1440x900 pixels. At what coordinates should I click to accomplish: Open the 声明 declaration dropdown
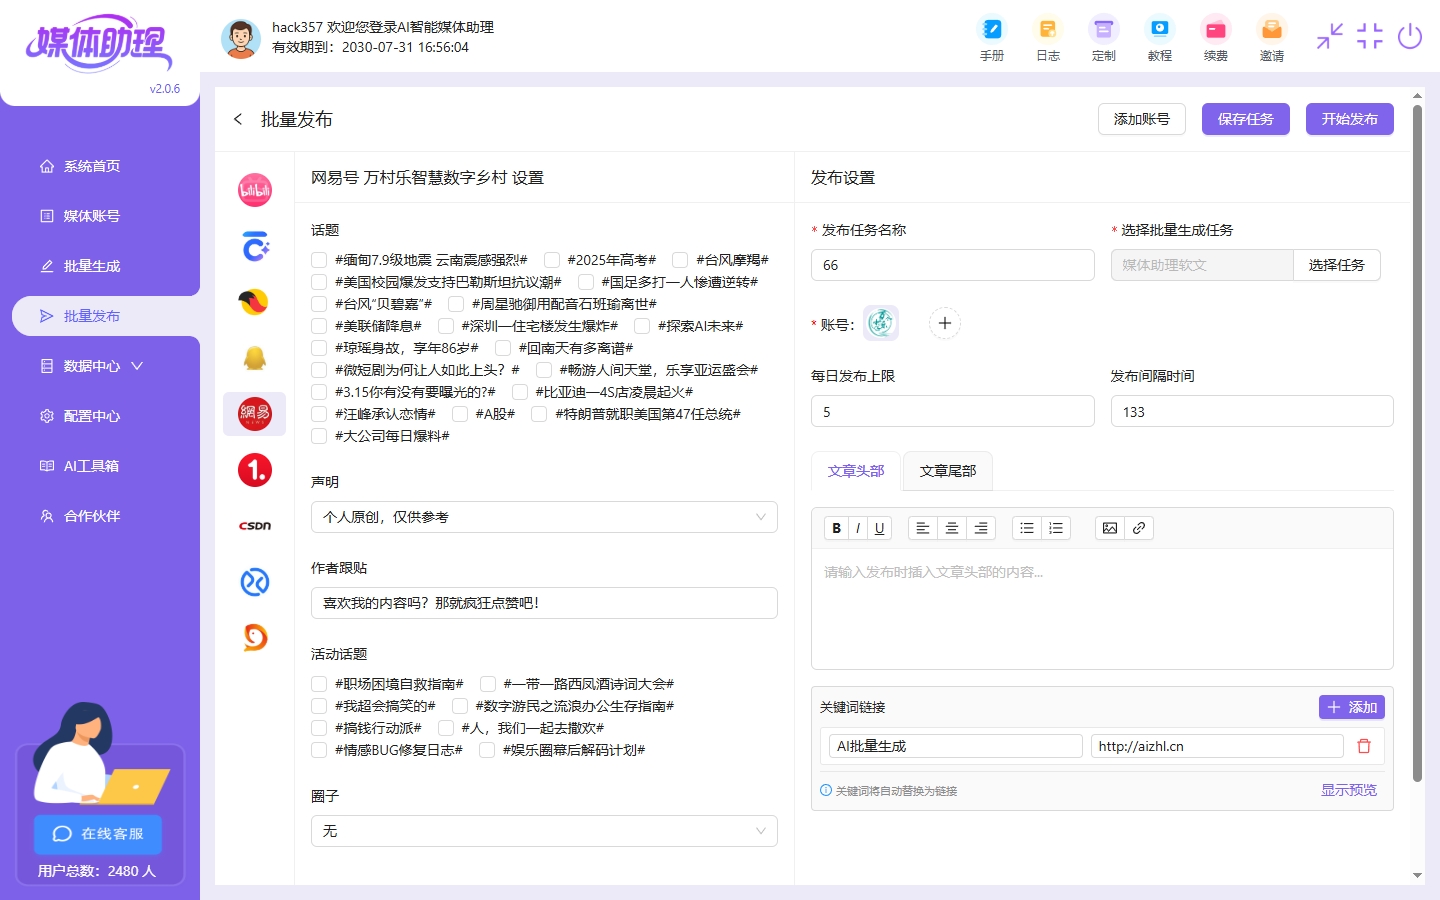coord(543,517)
